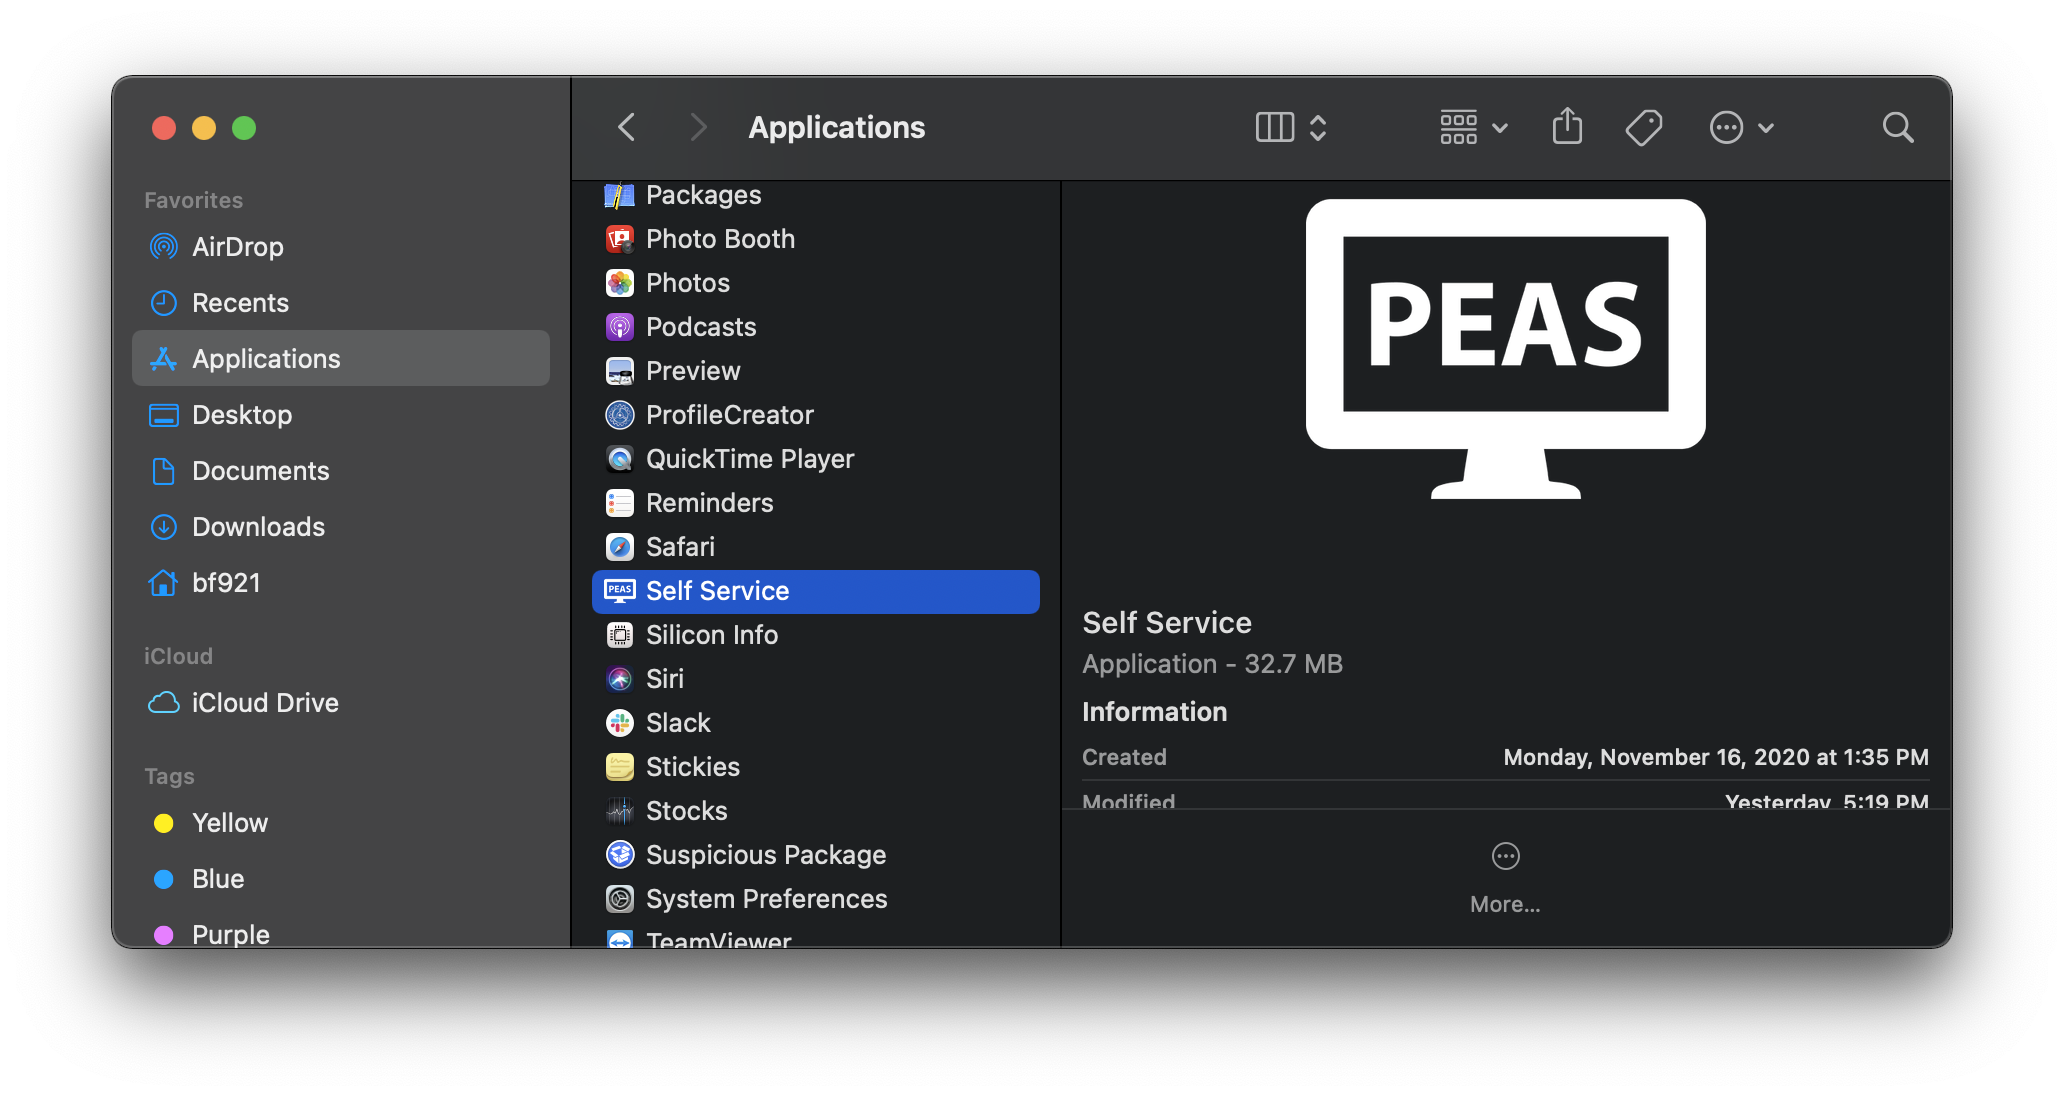Select Suspicious Package in the list

coord(766,855)
